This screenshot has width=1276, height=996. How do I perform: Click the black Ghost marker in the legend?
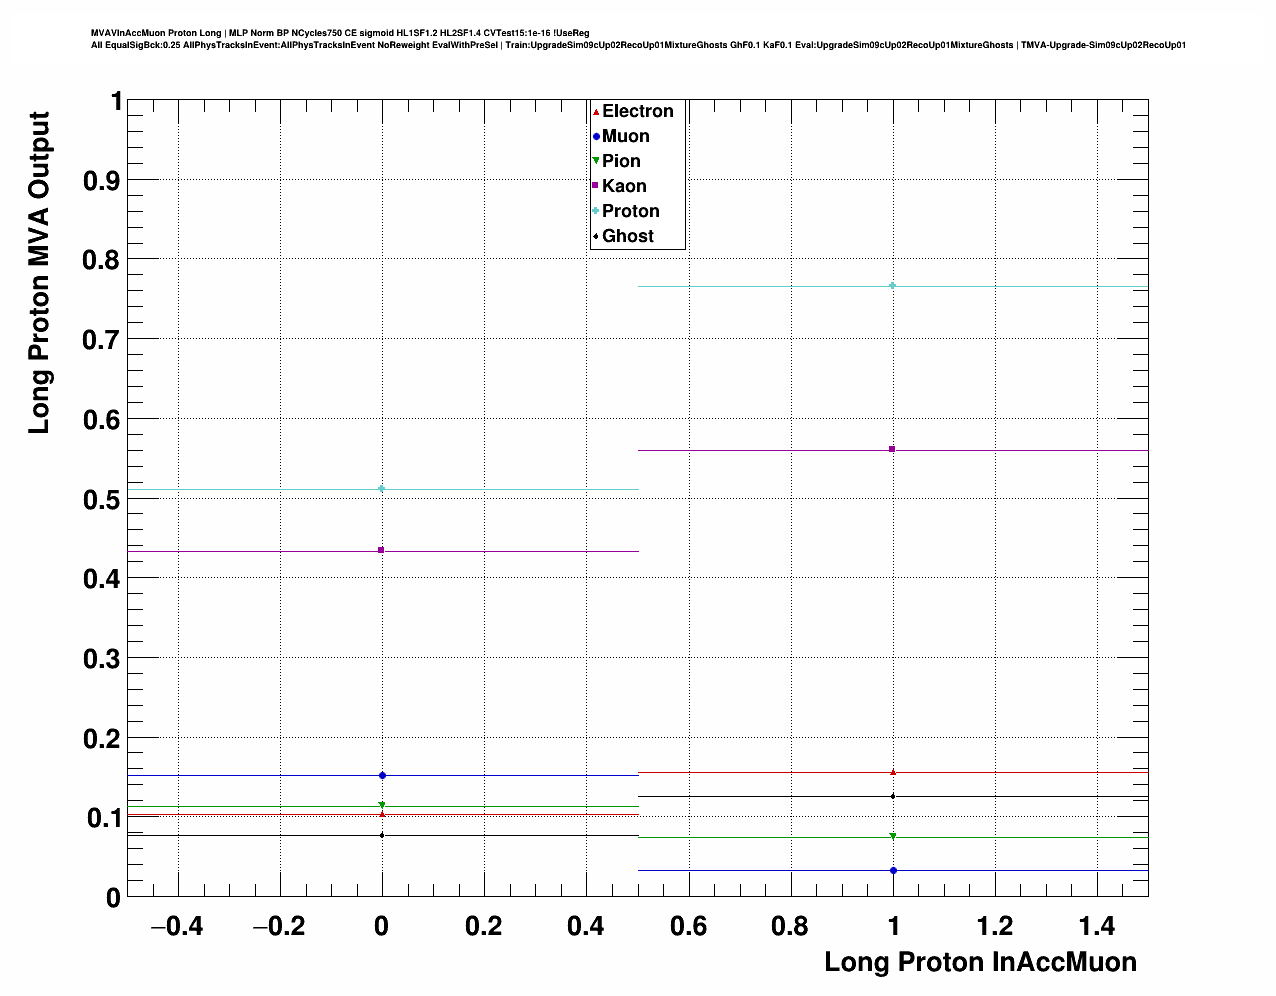click(596, 237)
